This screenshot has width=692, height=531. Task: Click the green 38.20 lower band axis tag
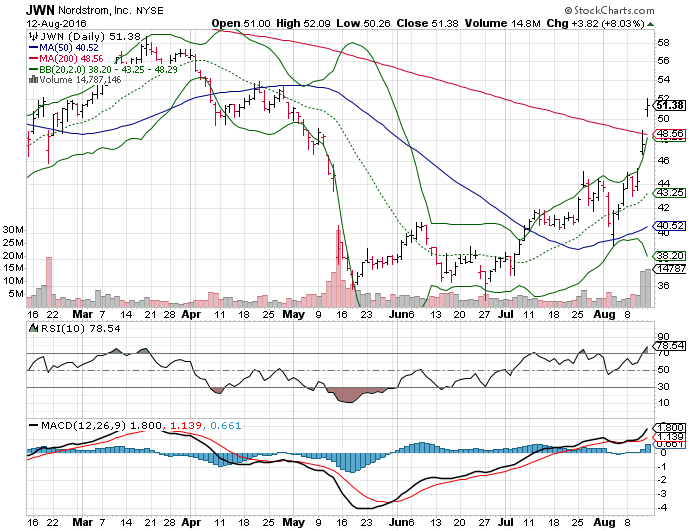click(x=669, y=256)
